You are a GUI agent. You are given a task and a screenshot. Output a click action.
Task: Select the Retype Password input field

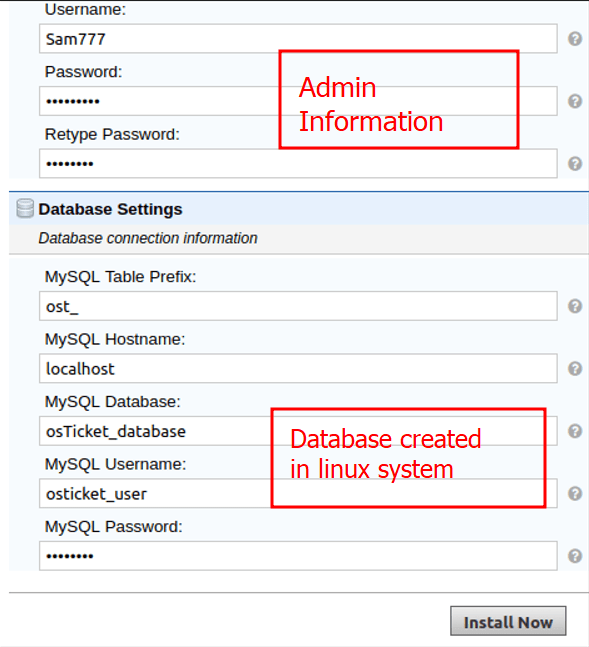tap(298, 163)
